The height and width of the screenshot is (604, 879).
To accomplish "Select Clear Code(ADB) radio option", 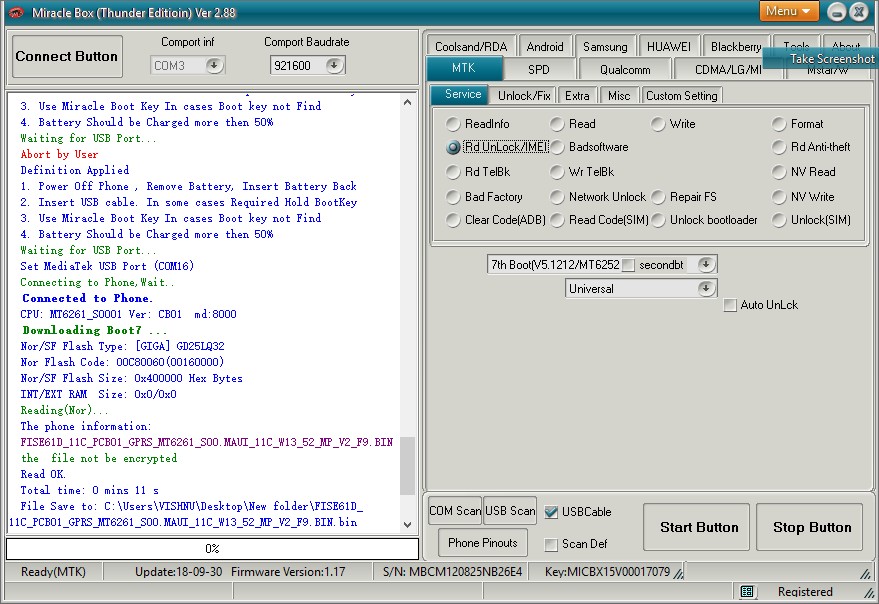I will click(x=453, y=220).
